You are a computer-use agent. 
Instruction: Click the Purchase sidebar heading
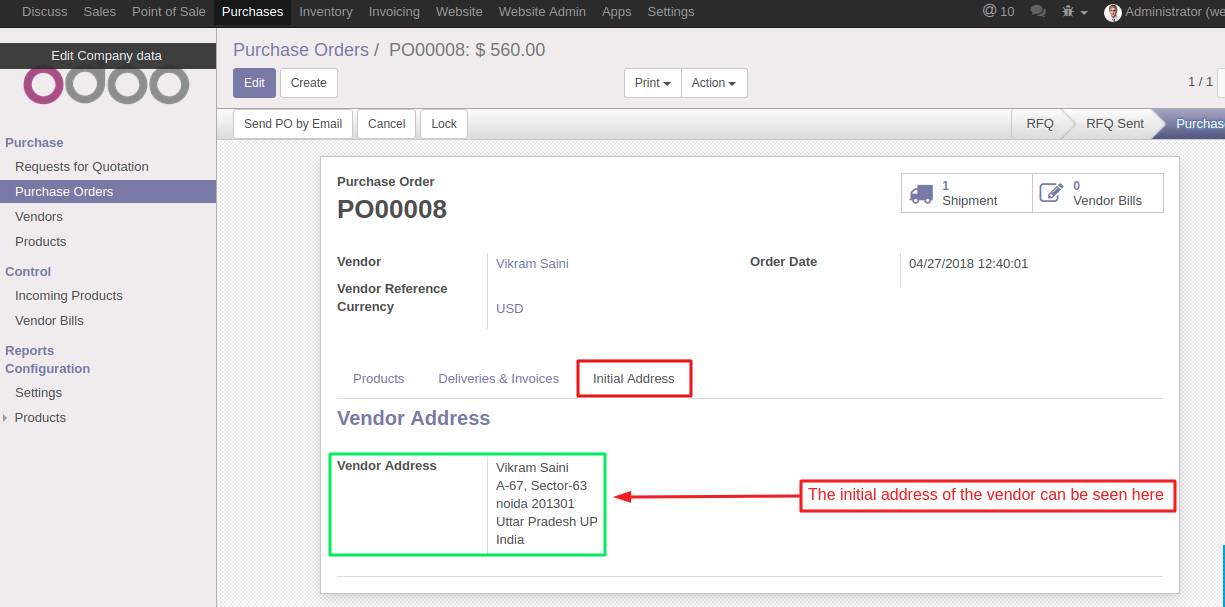34,143
